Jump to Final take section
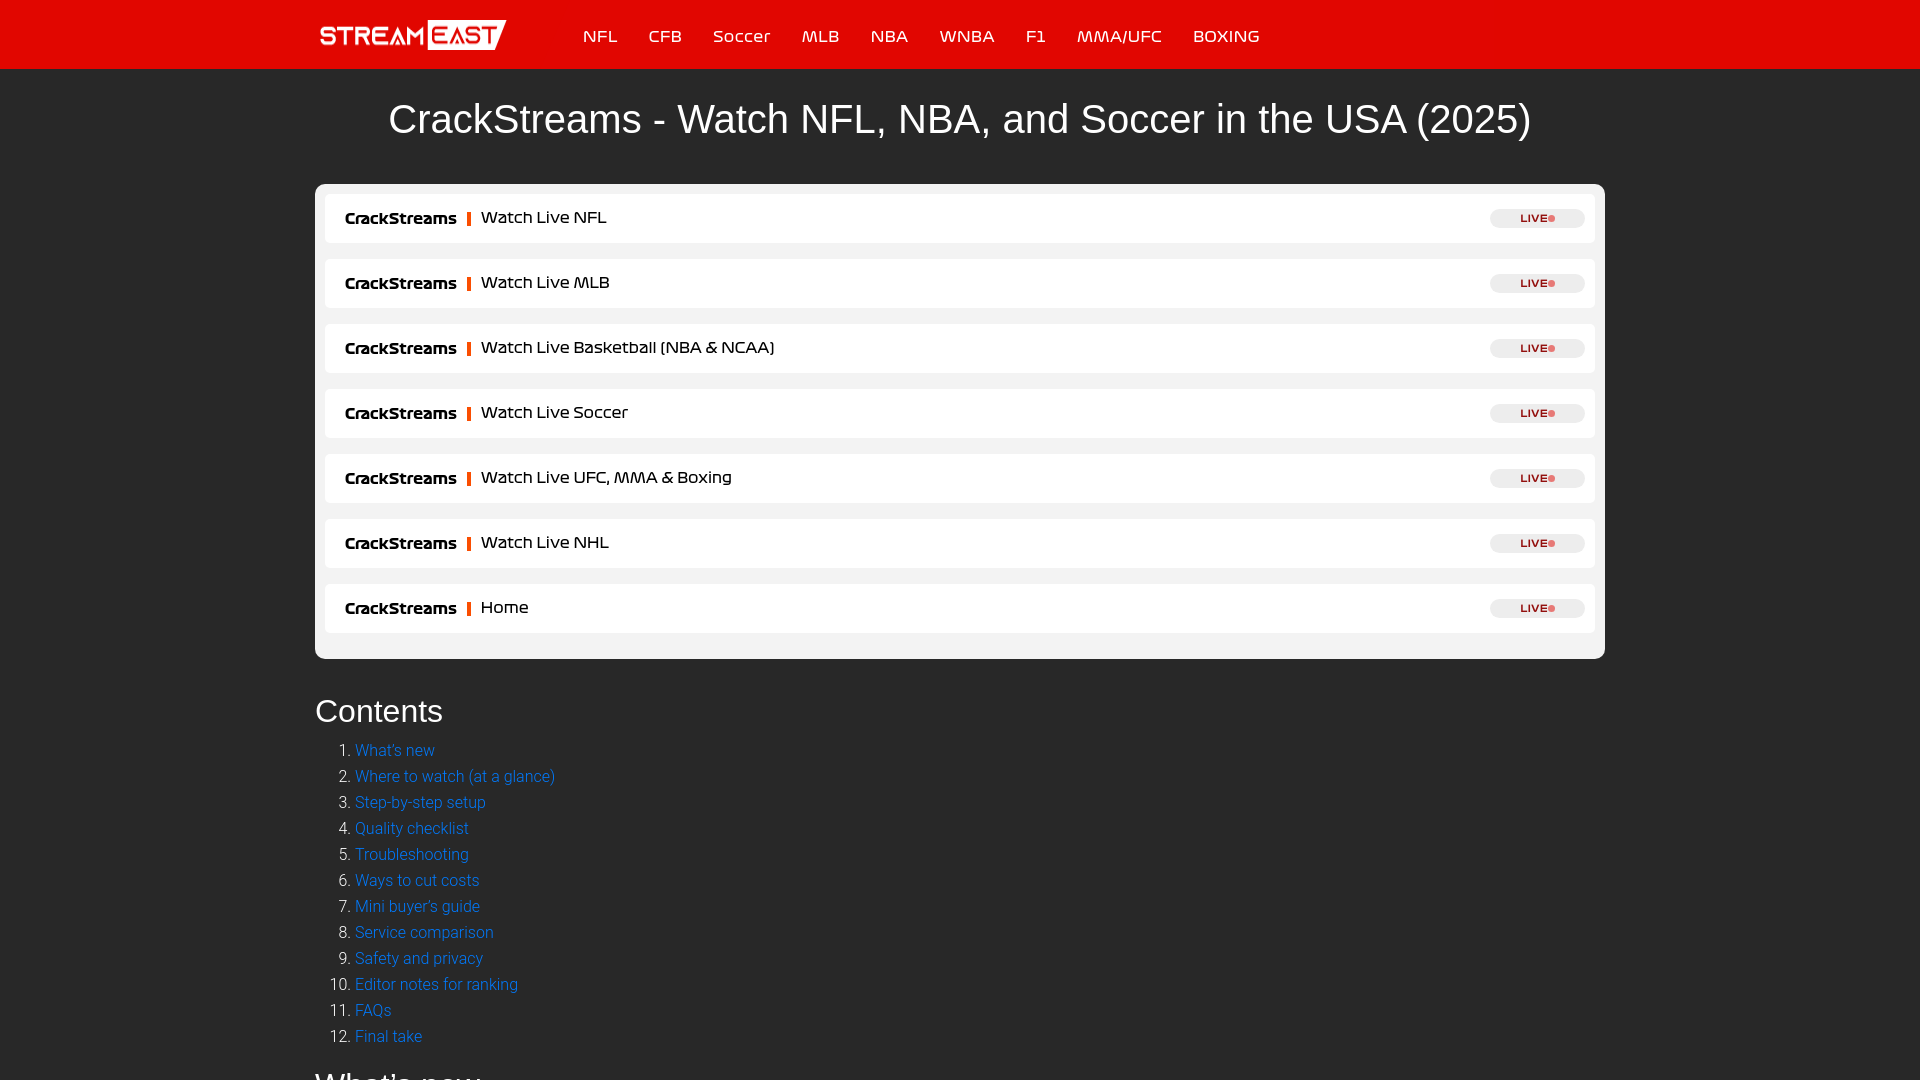The height and width of the screenshot is (1080, 1920). [388, 1036]
